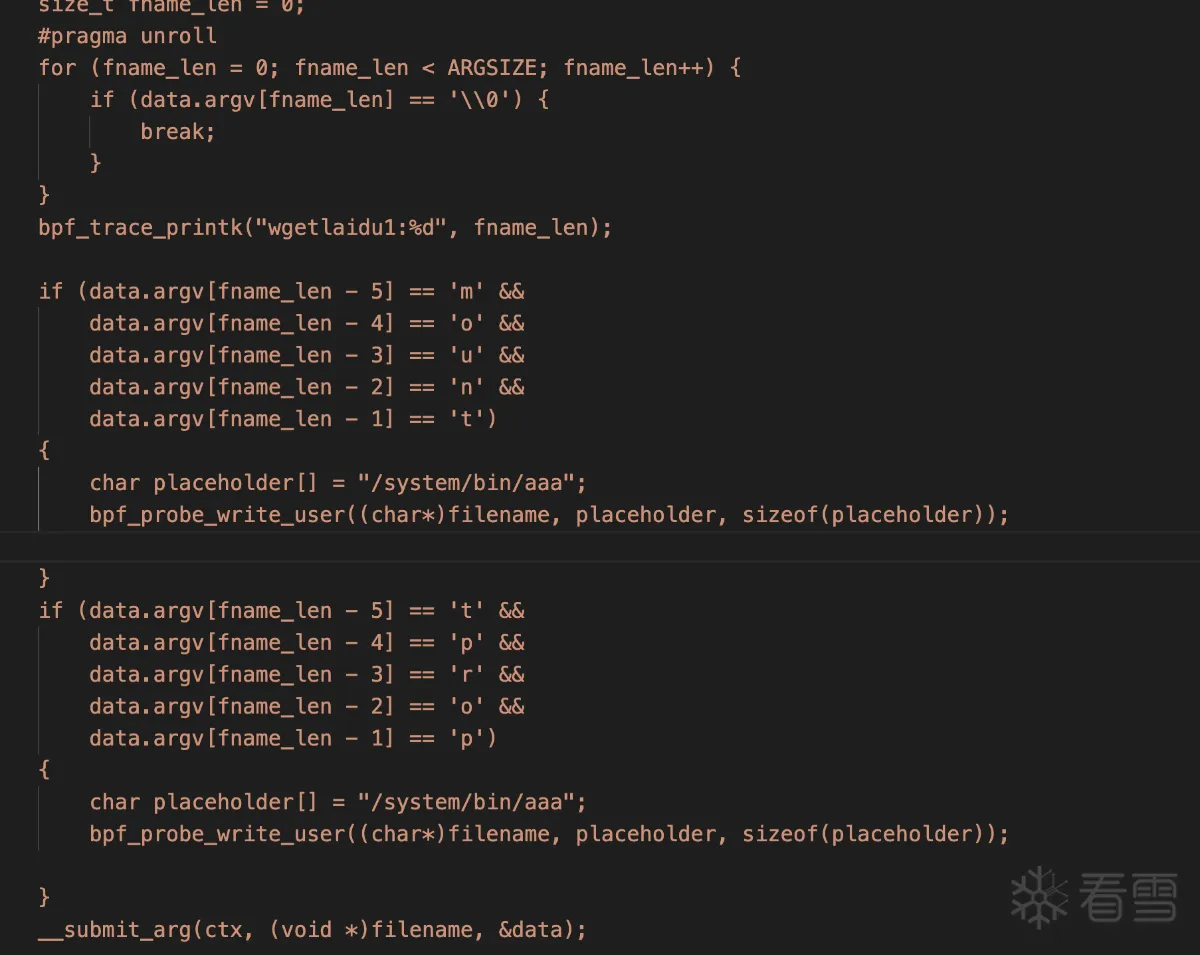Place cursor on the break; statement

tap(178, 132)
